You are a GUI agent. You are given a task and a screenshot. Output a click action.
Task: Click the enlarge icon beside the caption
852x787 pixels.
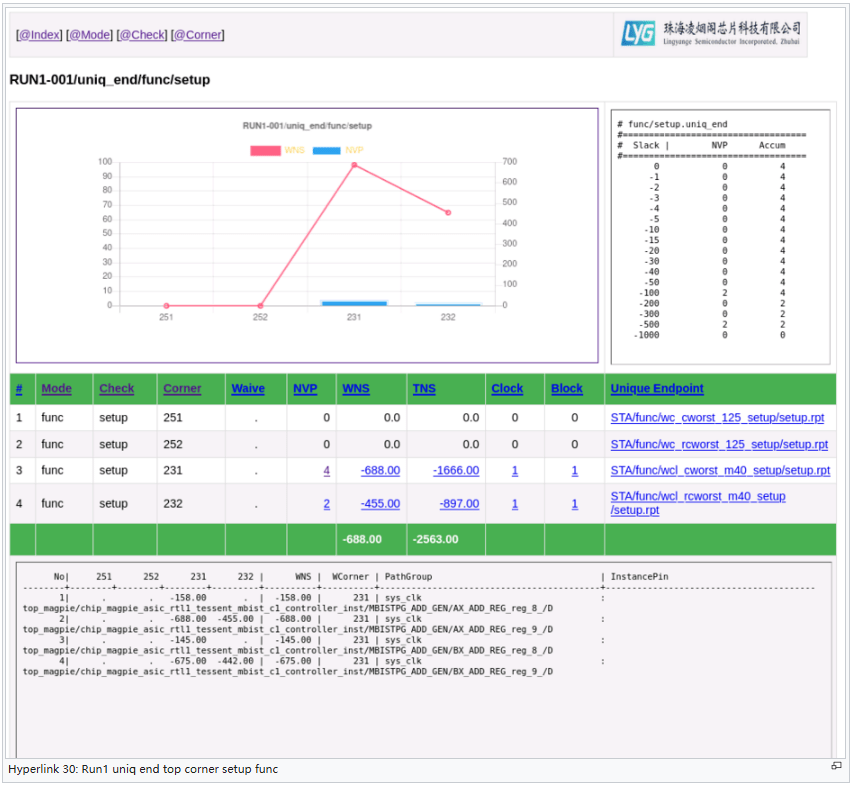tap(835, 766)
